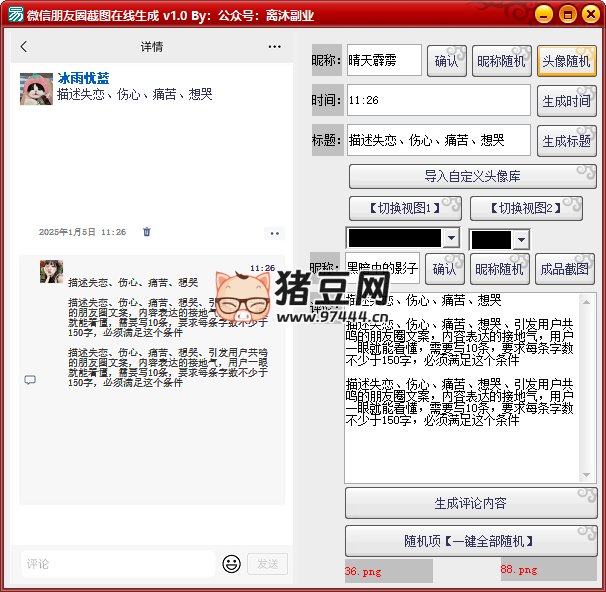Open the wide black combo box dropdown arrow
The height and width of the screenshot is (592, 606).
[x=451, y=238]
